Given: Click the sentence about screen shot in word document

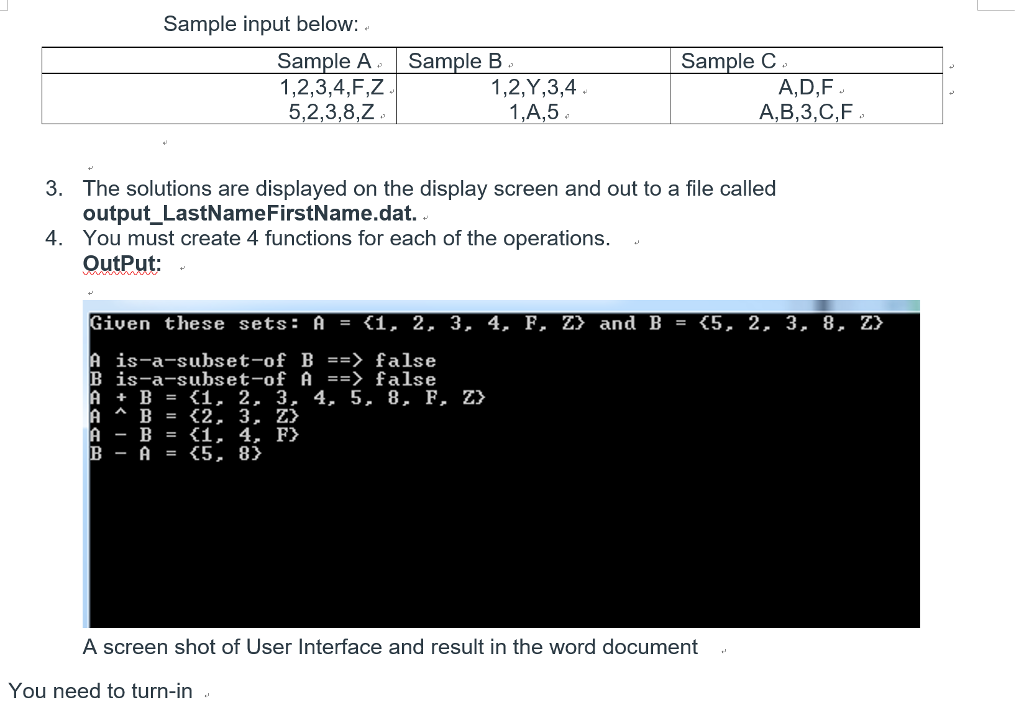Looking at the screenshot, I should [390, 647].
